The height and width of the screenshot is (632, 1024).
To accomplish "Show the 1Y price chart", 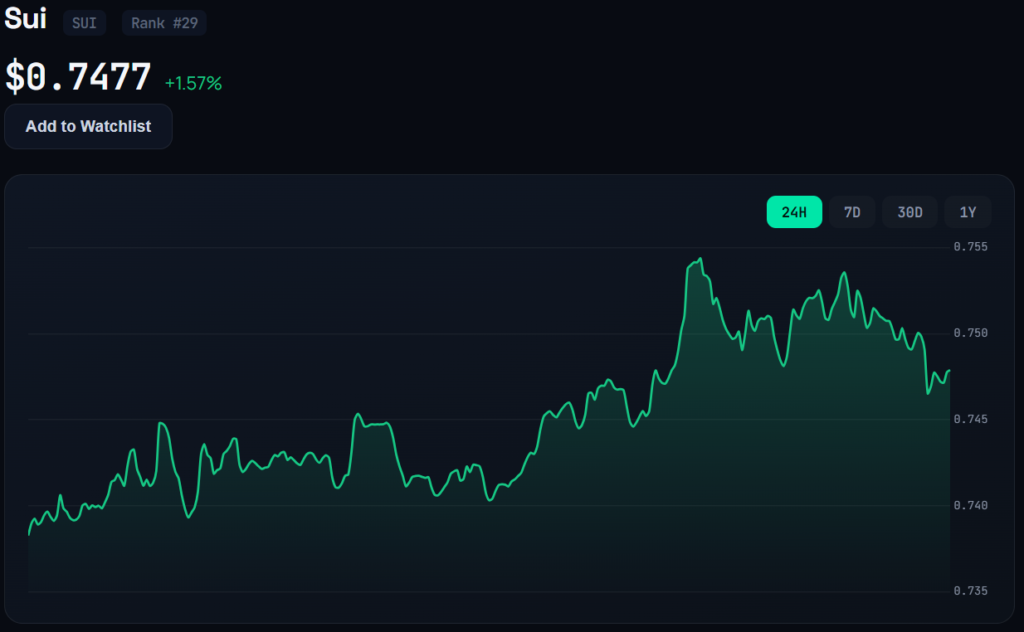I will [968, 212].
